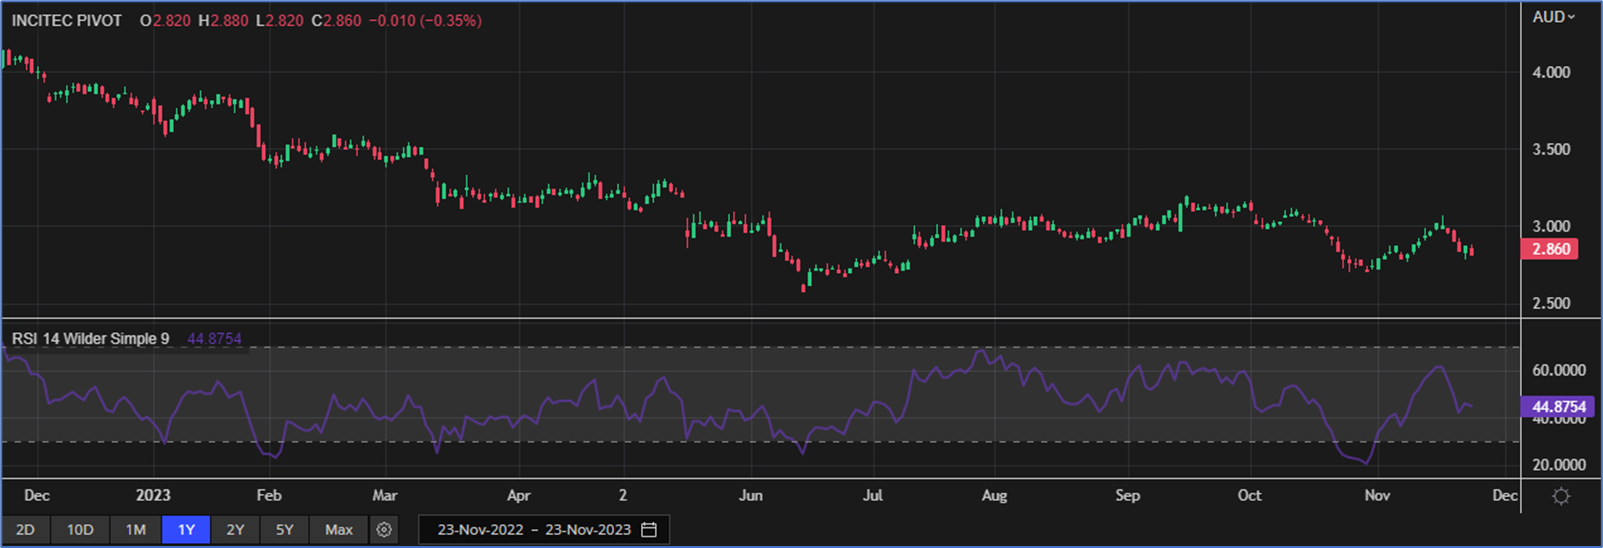Switch to the 1M time range
The height and width of the screenshot is (548, 1603).
(135, 530)
